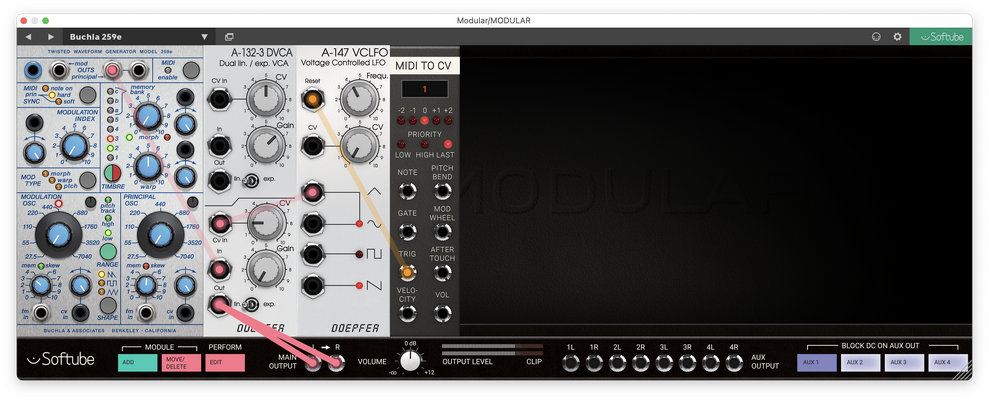The height and width of the screenshot is (400, 989).
Task: Click the Buchla MODULATION INDEX knob
Action: pyautogui.click(x=74, y=146)
